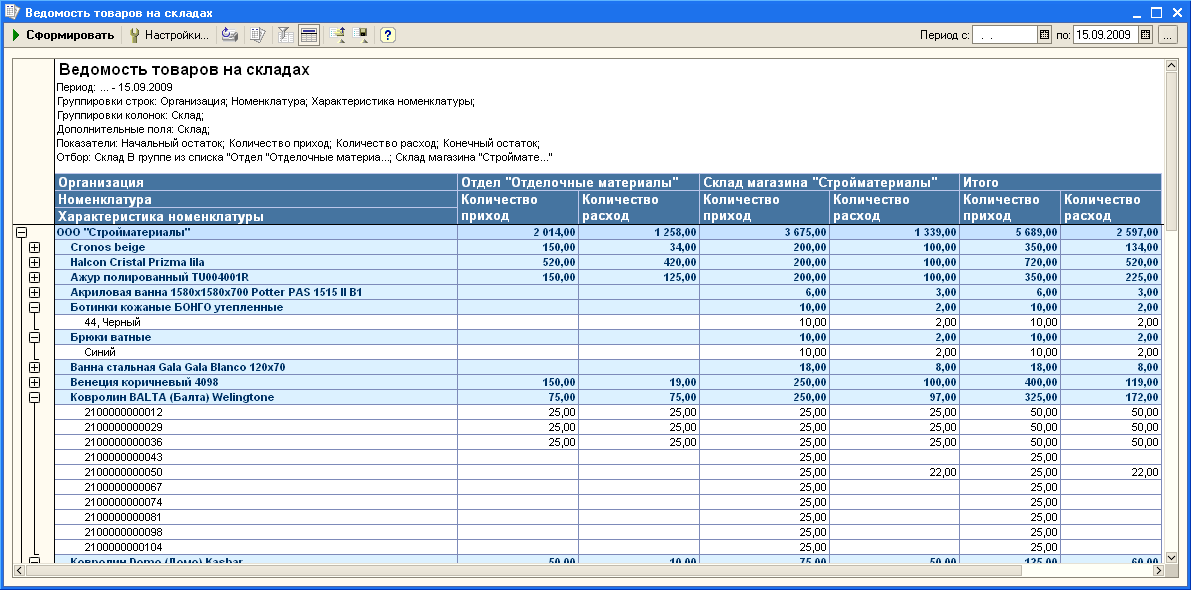The height and width of the screenshot is (590, 1191).
Task: Click the refresh-and-print icon after Настройки
Action: coord(229,35)
